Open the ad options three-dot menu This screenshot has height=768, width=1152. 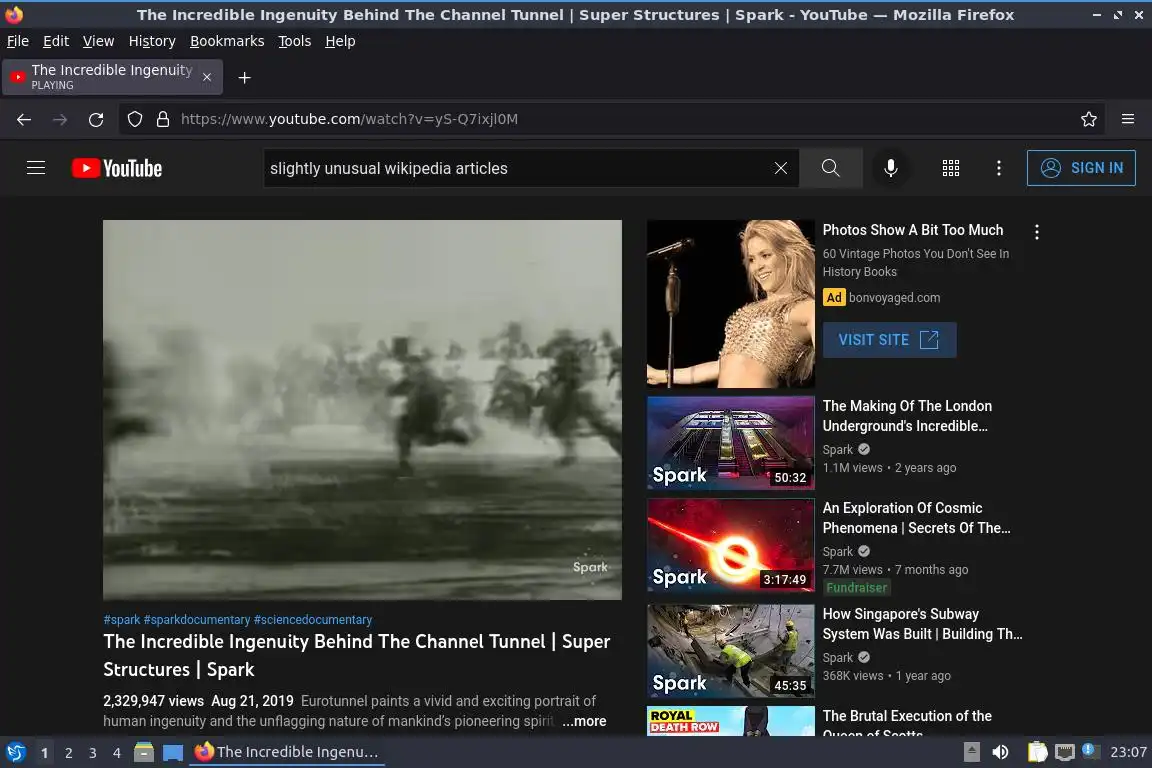coord(1037,232)
